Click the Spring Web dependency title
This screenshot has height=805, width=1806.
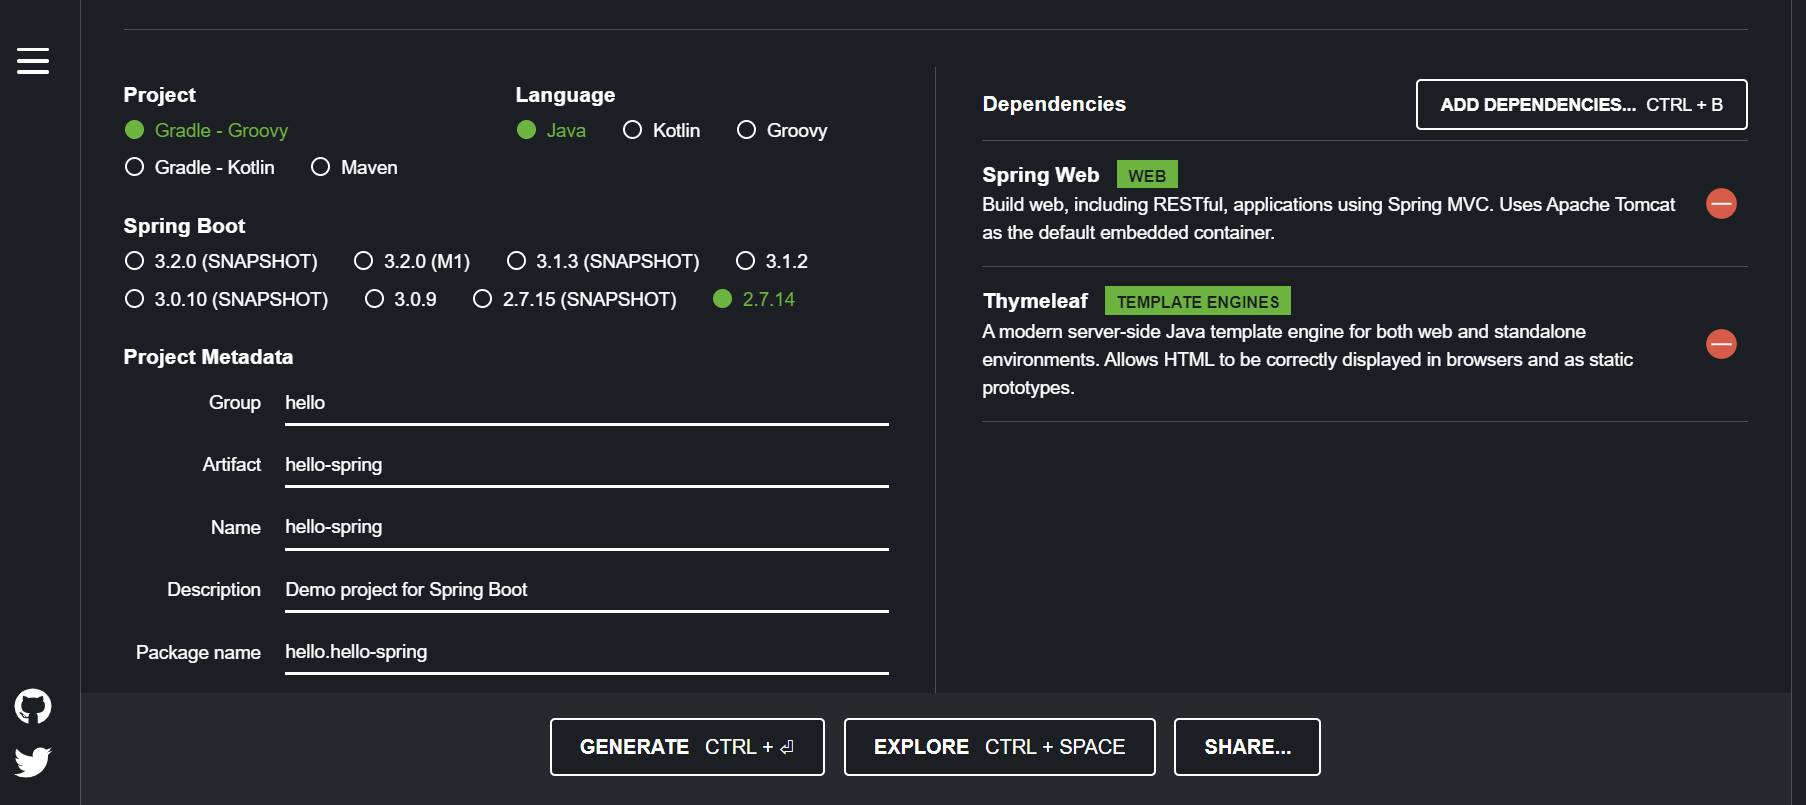(1040, 175)
